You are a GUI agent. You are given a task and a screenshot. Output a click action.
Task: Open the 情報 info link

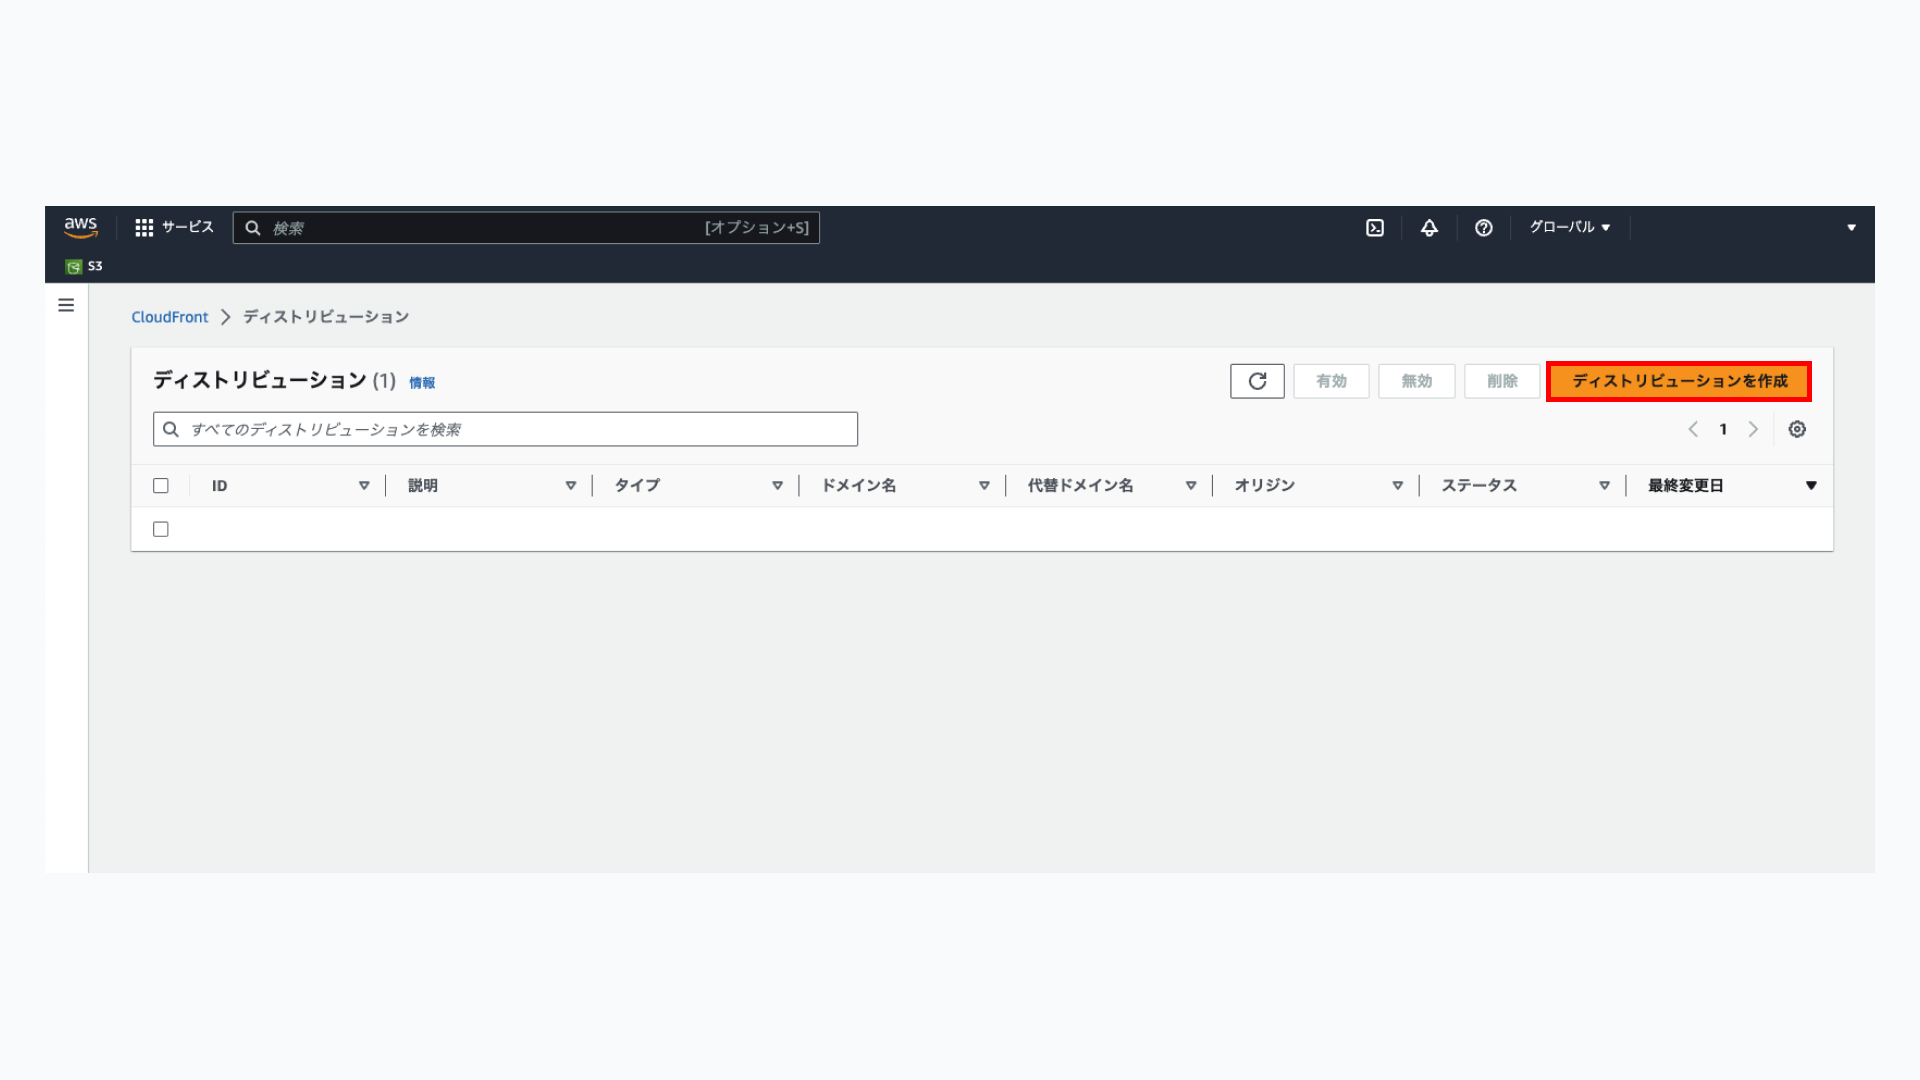point(421,383)
